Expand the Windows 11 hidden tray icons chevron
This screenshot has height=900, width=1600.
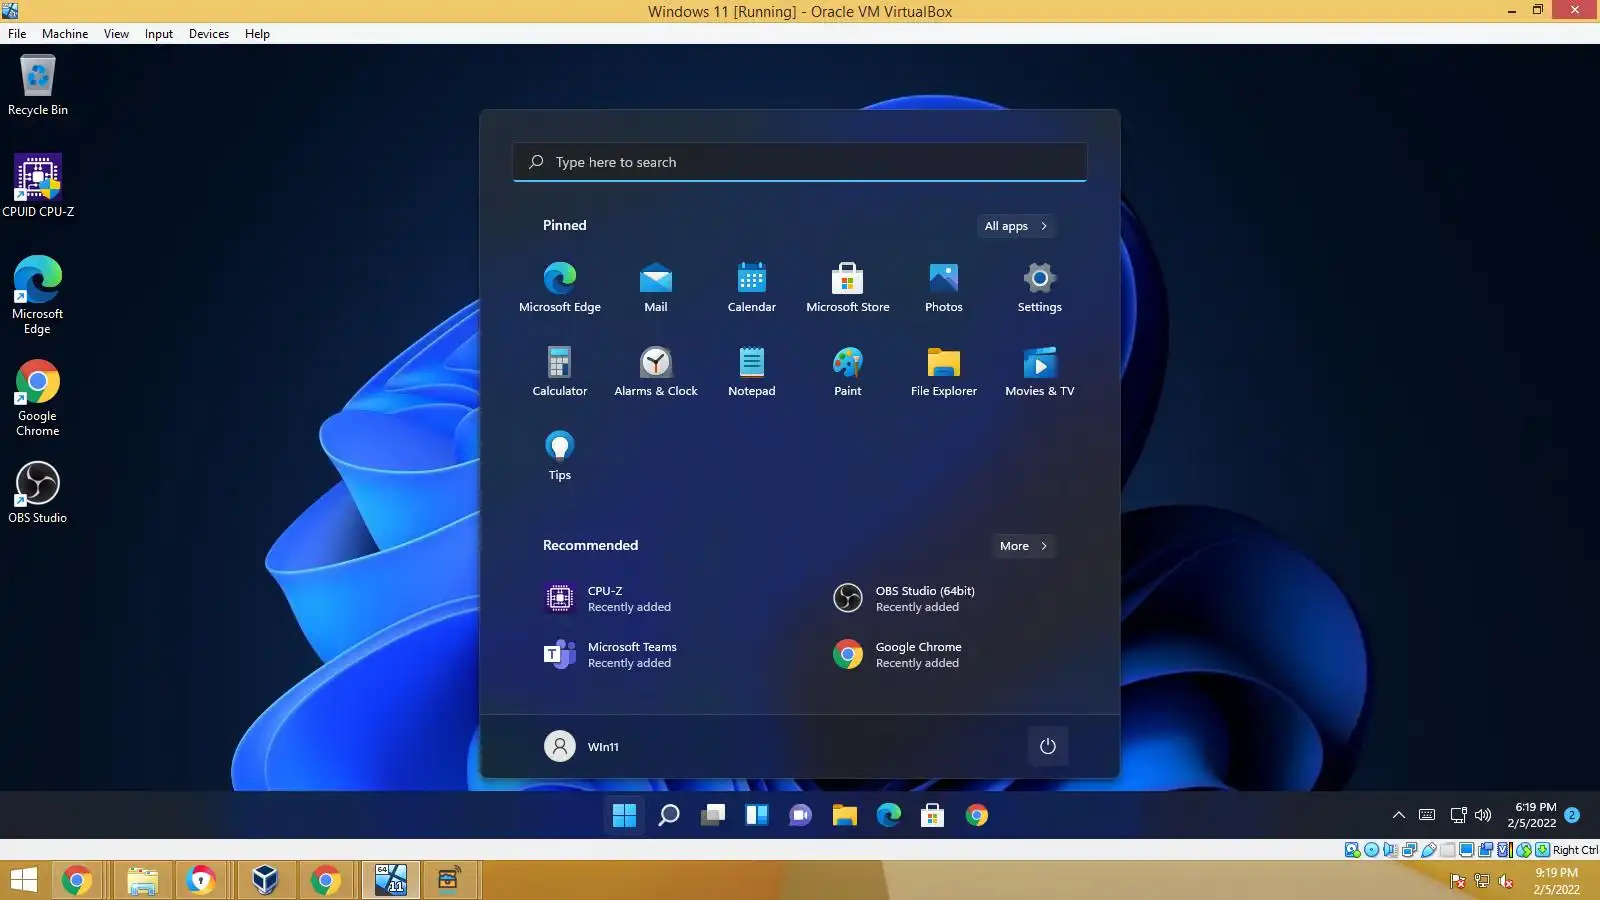(1399, 815)
